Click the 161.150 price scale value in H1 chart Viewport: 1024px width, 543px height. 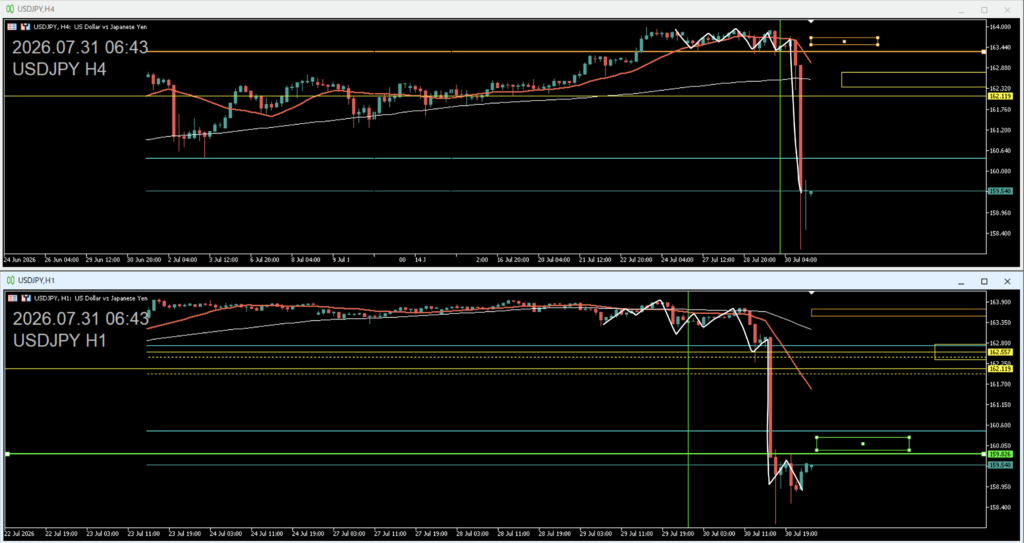(x=1000, y=404)
